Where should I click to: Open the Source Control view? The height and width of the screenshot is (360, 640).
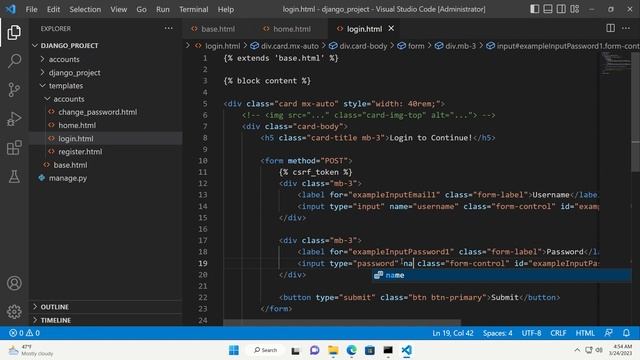[x=14, y=89]
